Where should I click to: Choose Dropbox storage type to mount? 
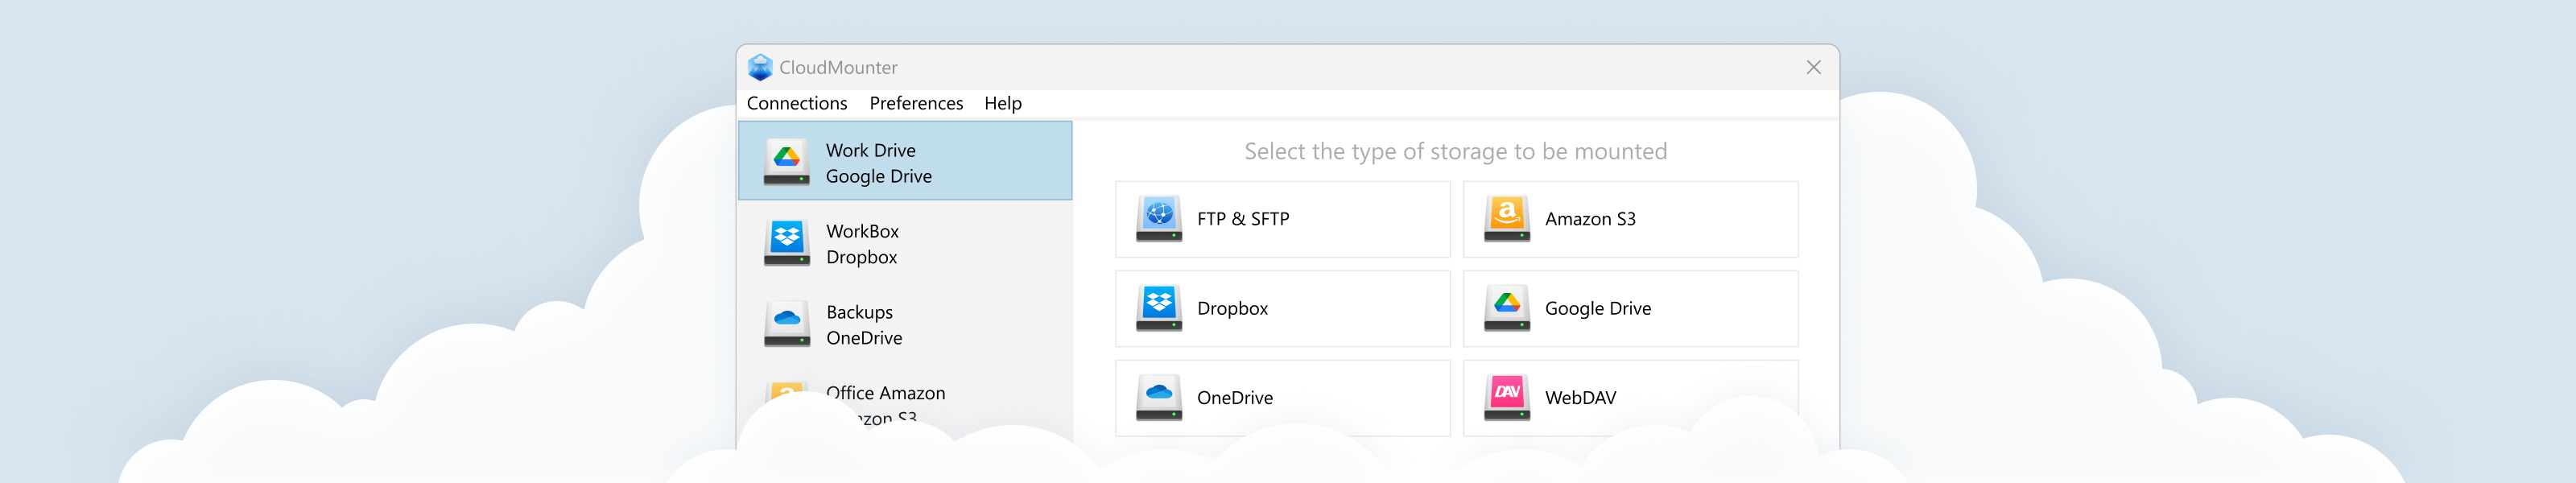1282,308
